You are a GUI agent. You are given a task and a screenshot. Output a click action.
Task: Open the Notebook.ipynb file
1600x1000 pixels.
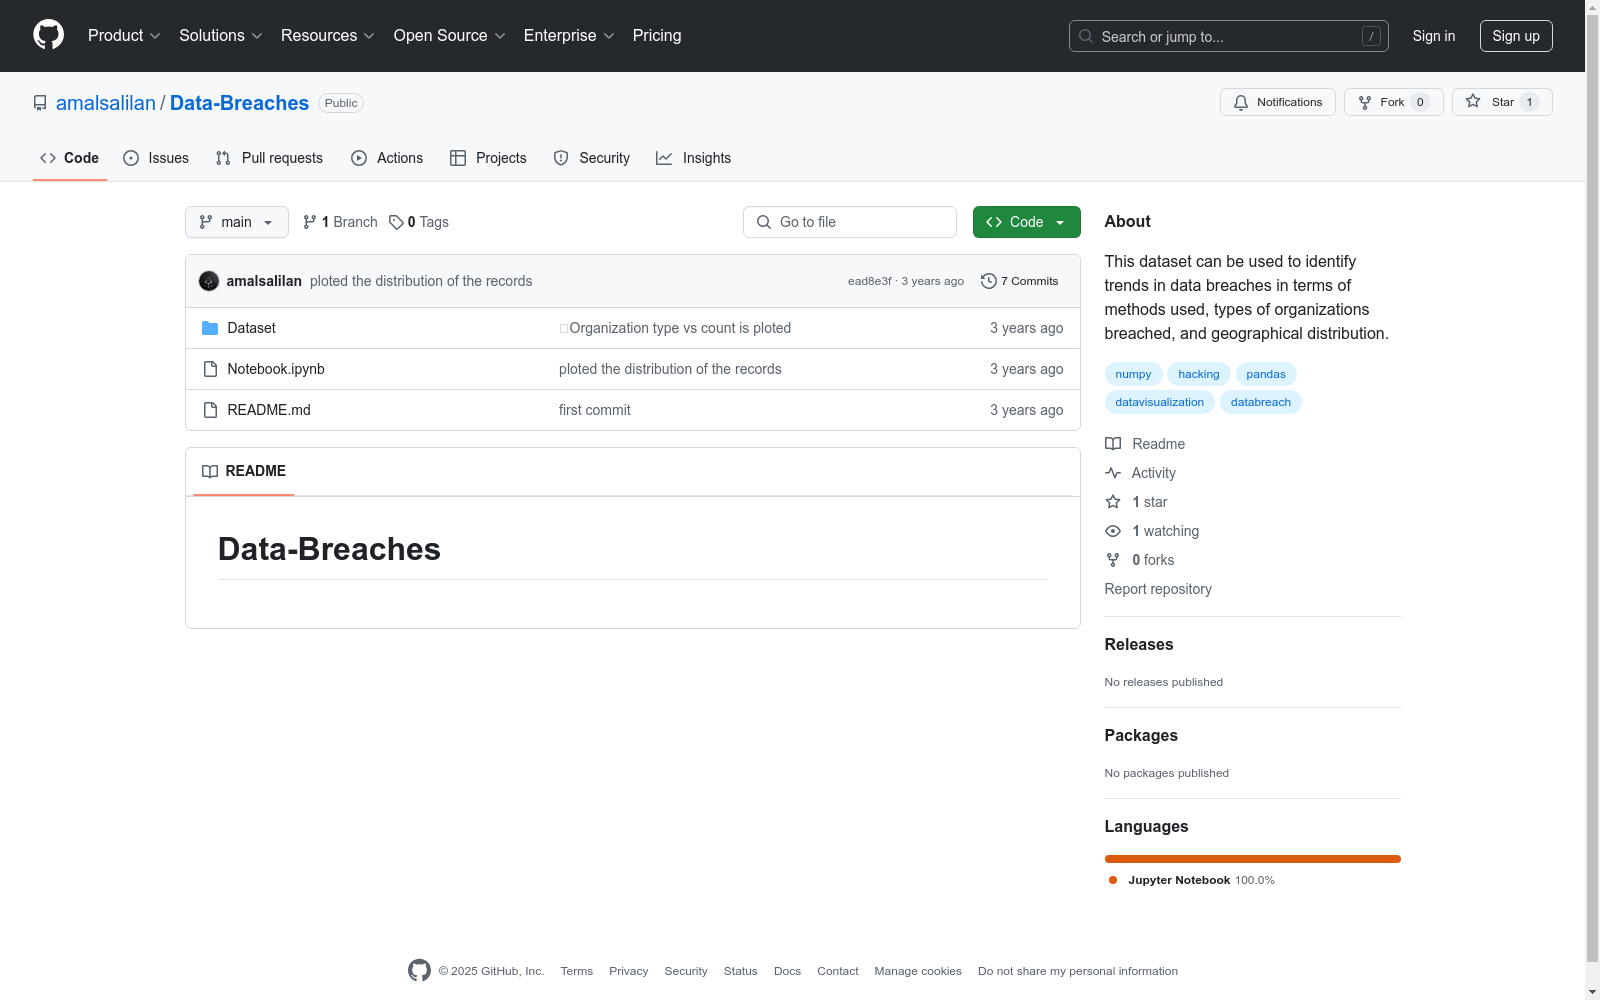click(x=276, y=369)
